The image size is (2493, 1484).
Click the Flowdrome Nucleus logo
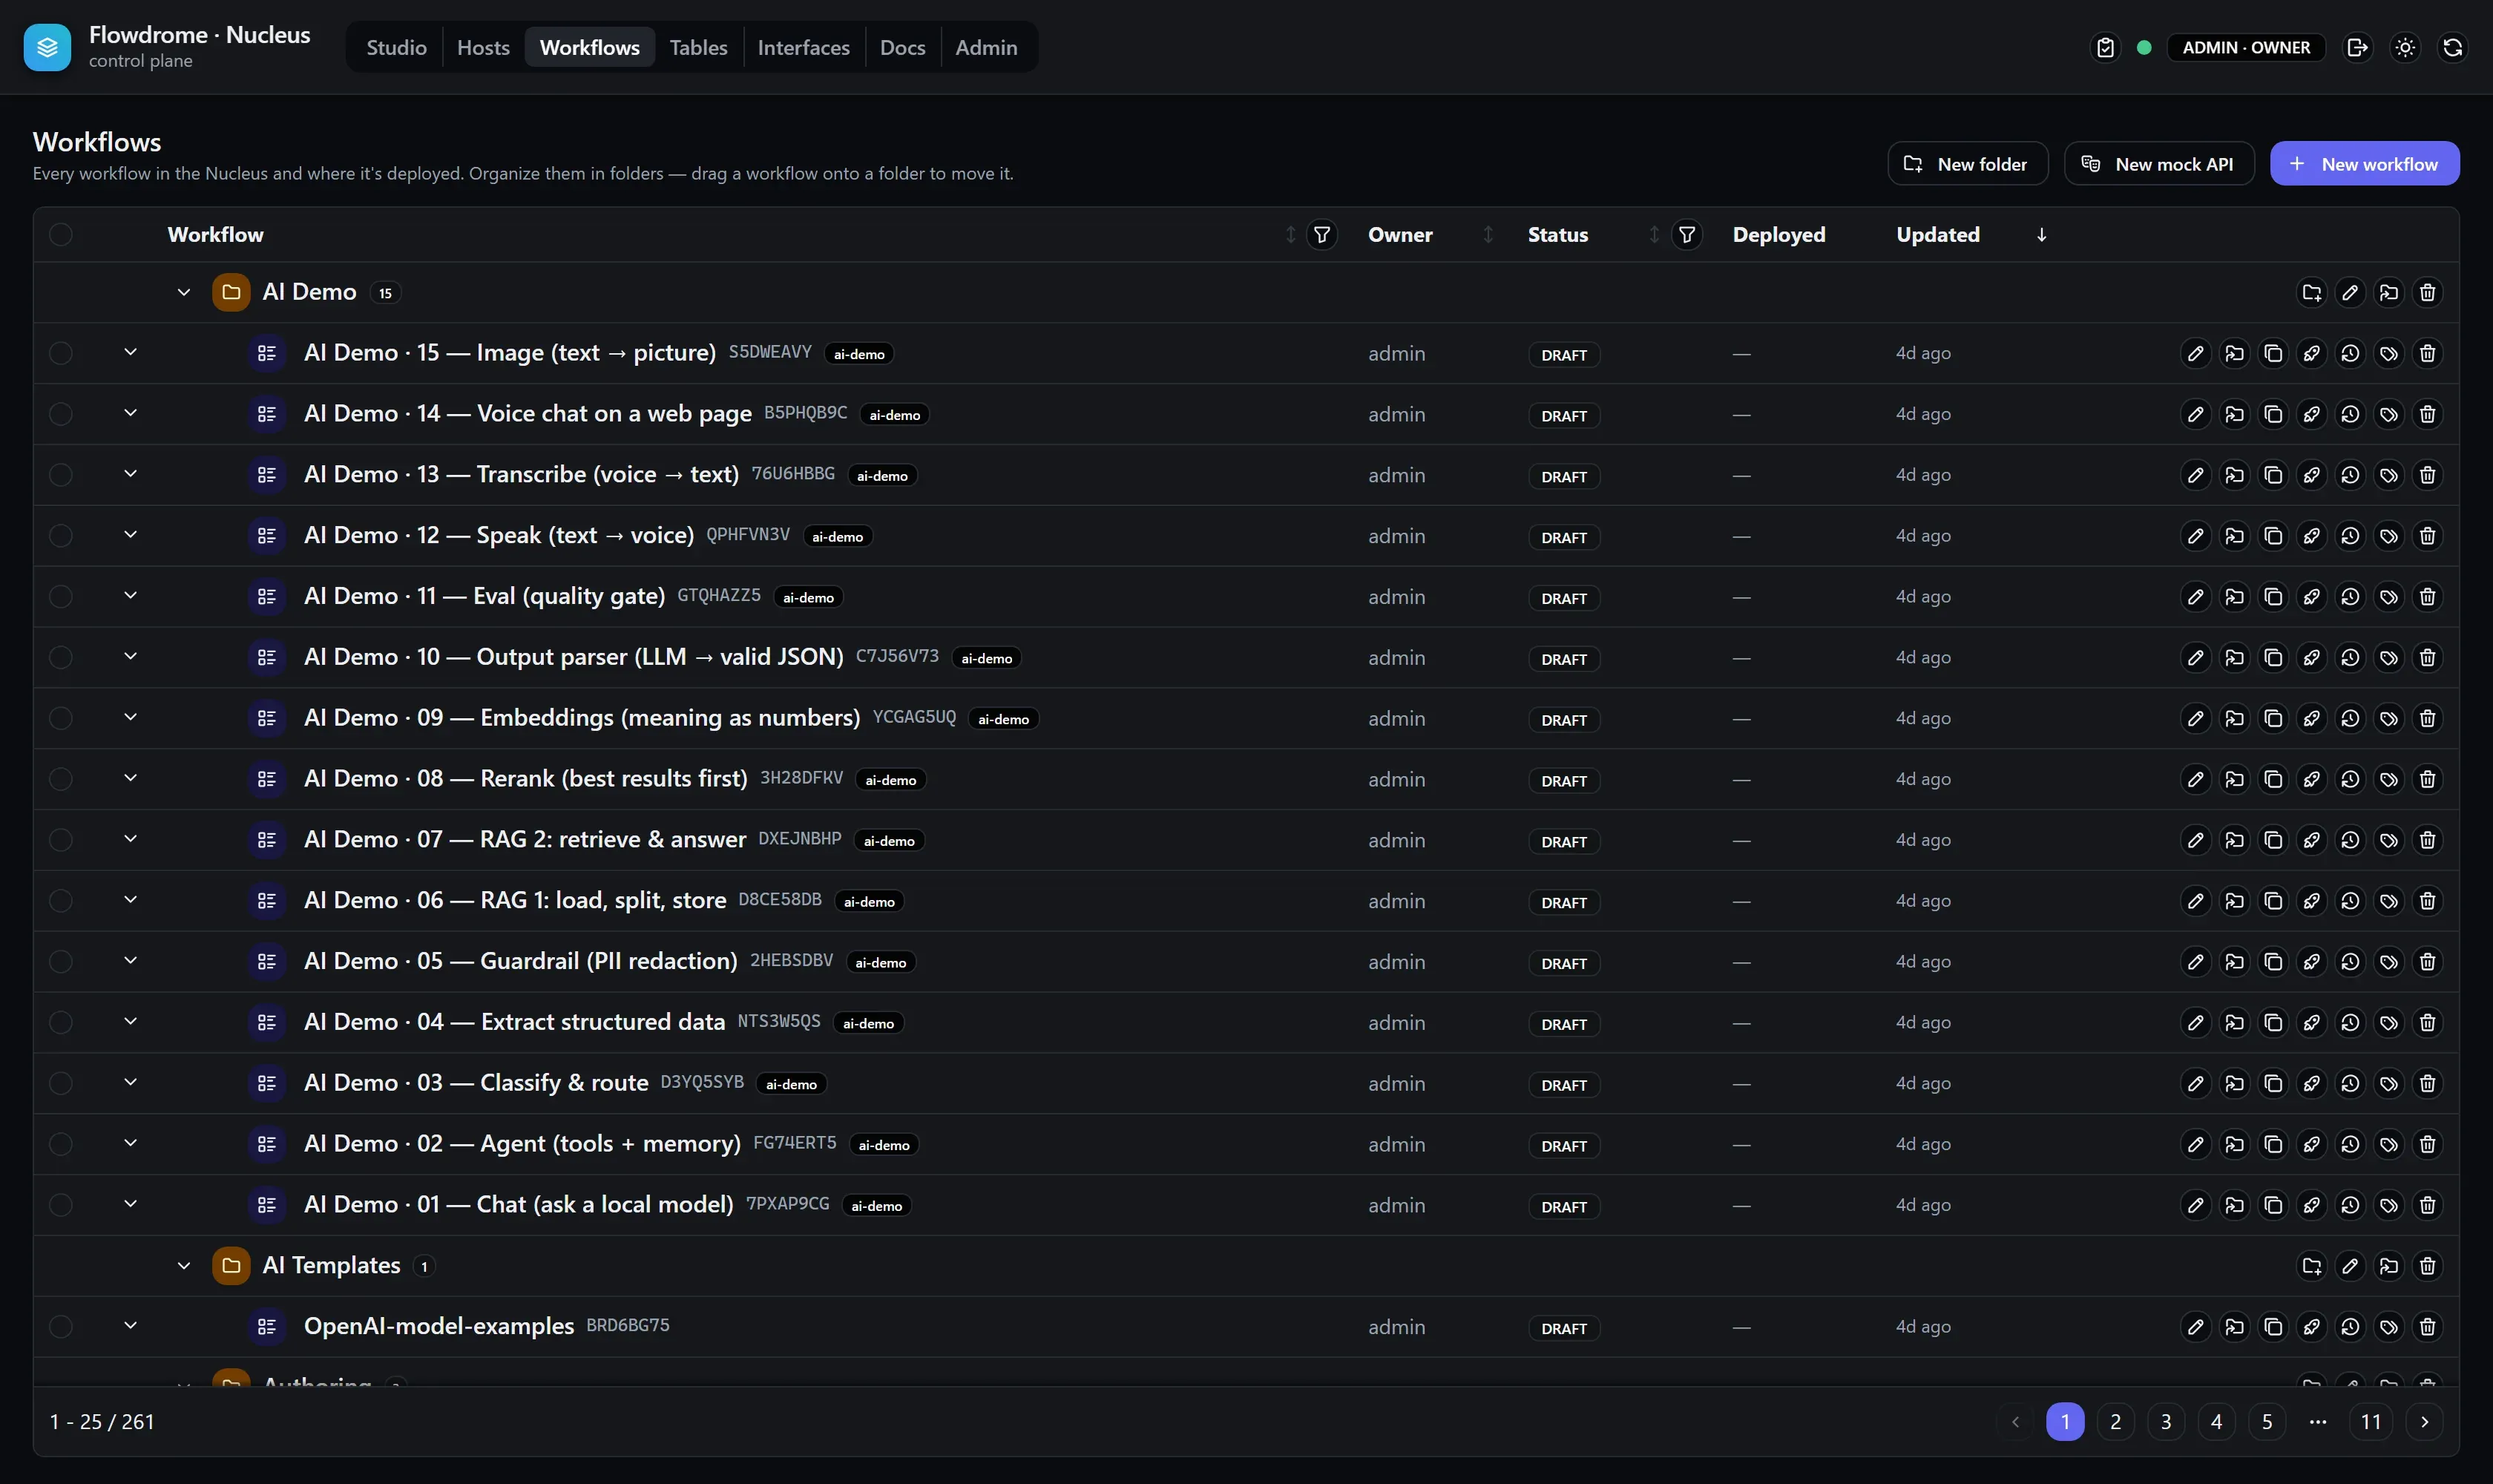pyautogui.click(x=47, y=47)
